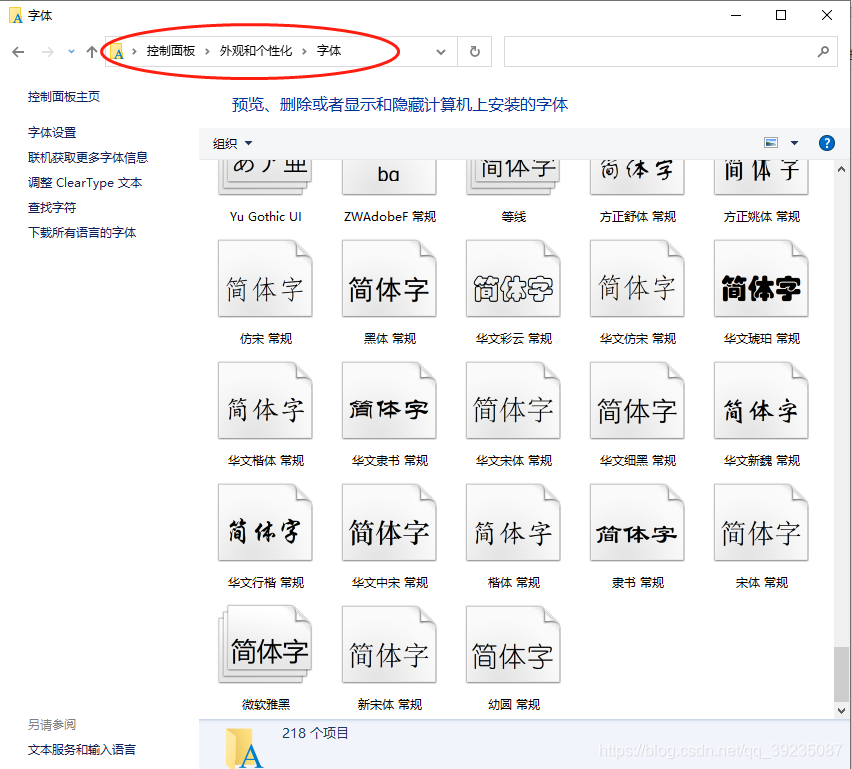Click the change view icon button
This screenshot has height=769, width=852.
770,143
